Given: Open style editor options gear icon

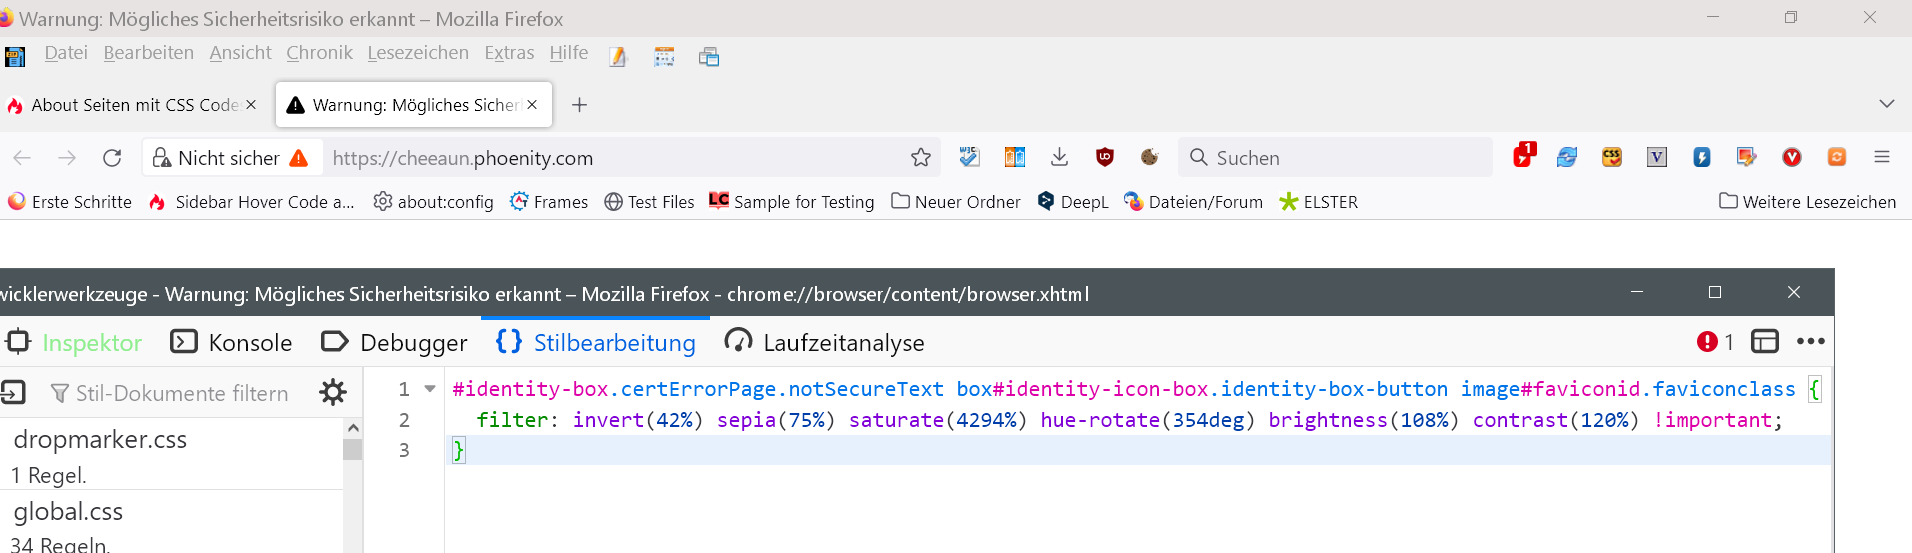Looking at the screenshot, I should [x=332, y=393].
